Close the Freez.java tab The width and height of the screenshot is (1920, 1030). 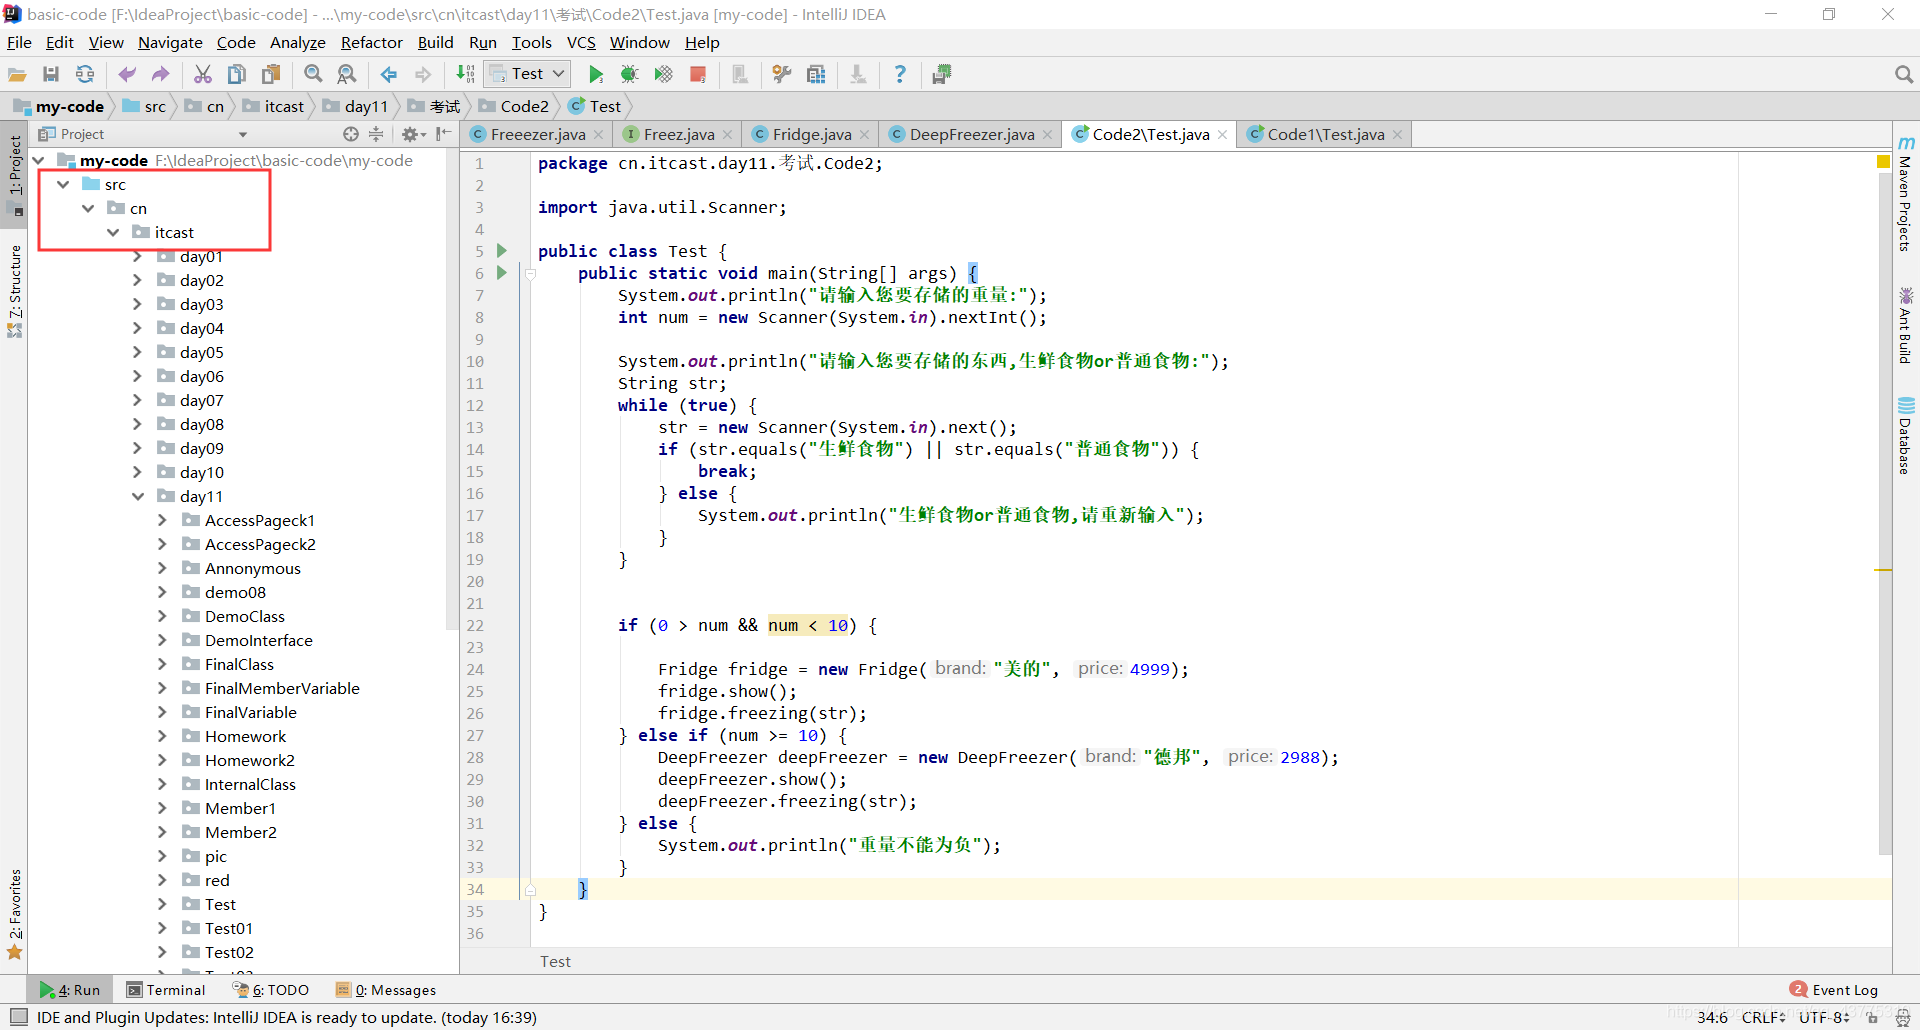pos(727,135)
